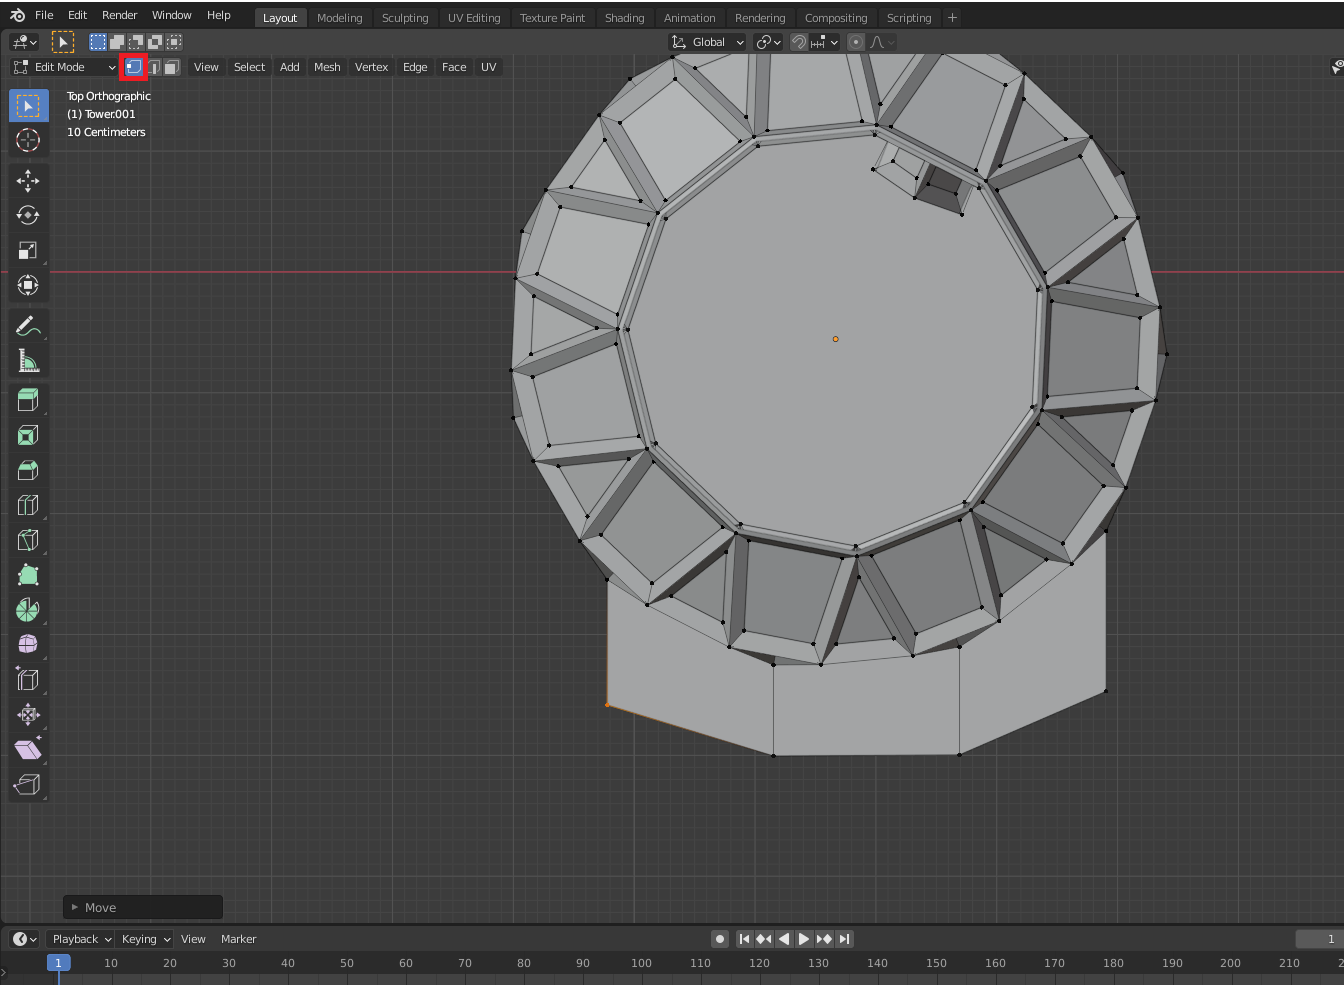Viewport: 1344px width, 985px height.
Task: Switch to the UV Editing workspace tab
Action: (474, 18)
